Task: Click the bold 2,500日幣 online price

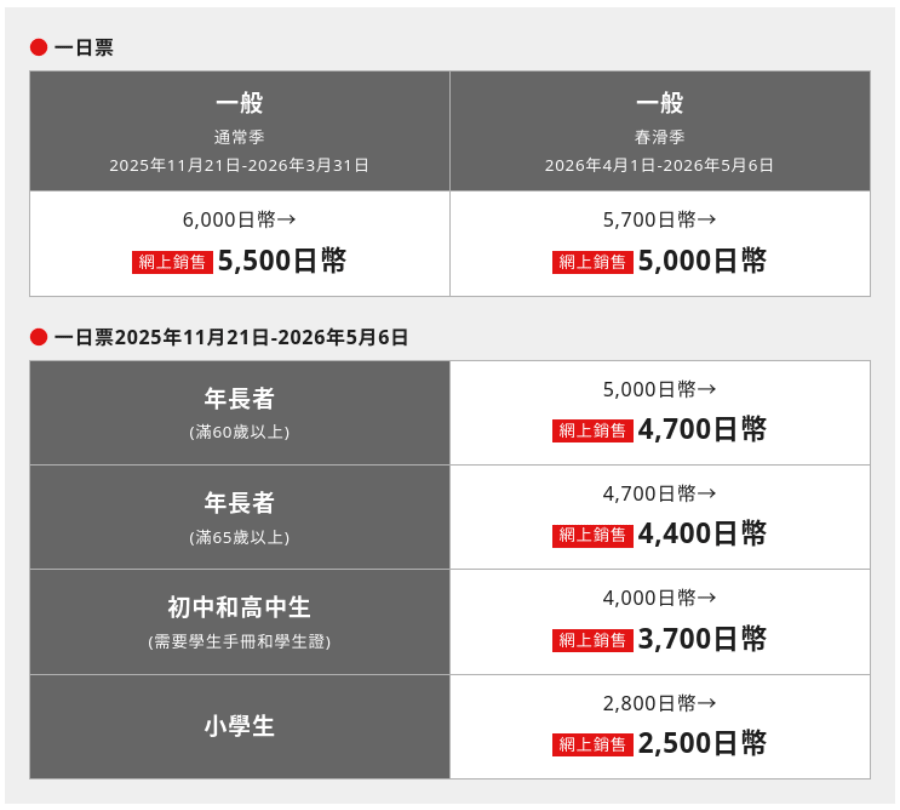Action: [702, 744]
